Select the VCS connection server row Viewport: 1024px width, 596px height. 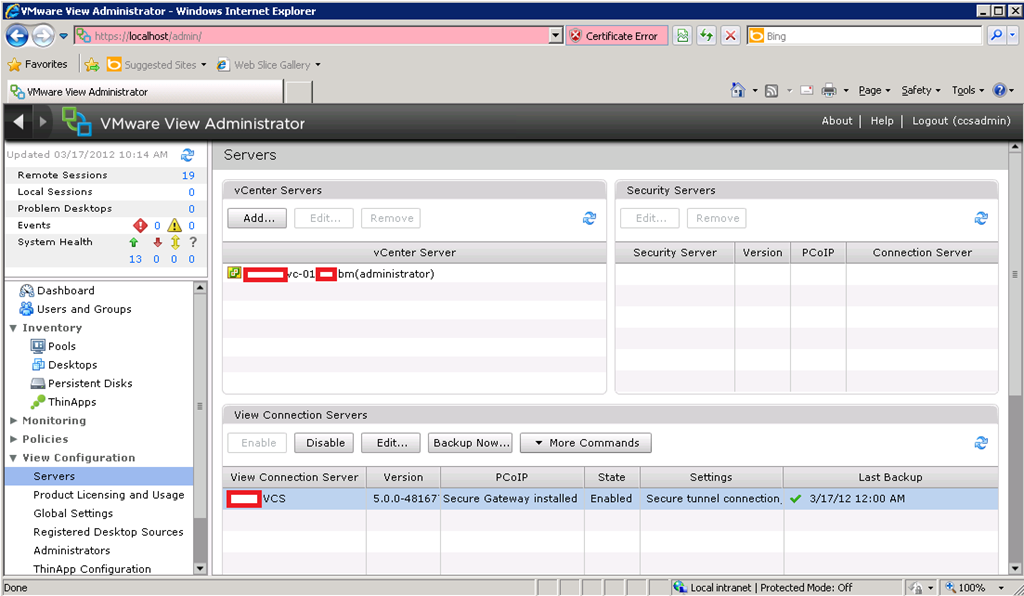click(x=610, y=498)
